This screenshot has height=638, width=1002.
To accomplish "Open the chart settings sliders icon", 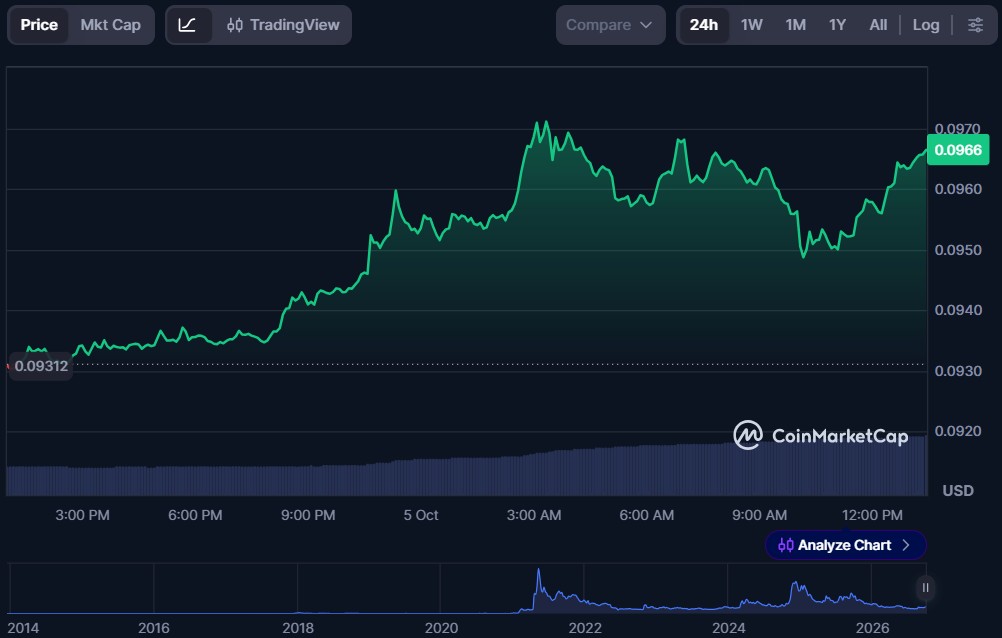I will pyautogui.click(x=975, y=25).
